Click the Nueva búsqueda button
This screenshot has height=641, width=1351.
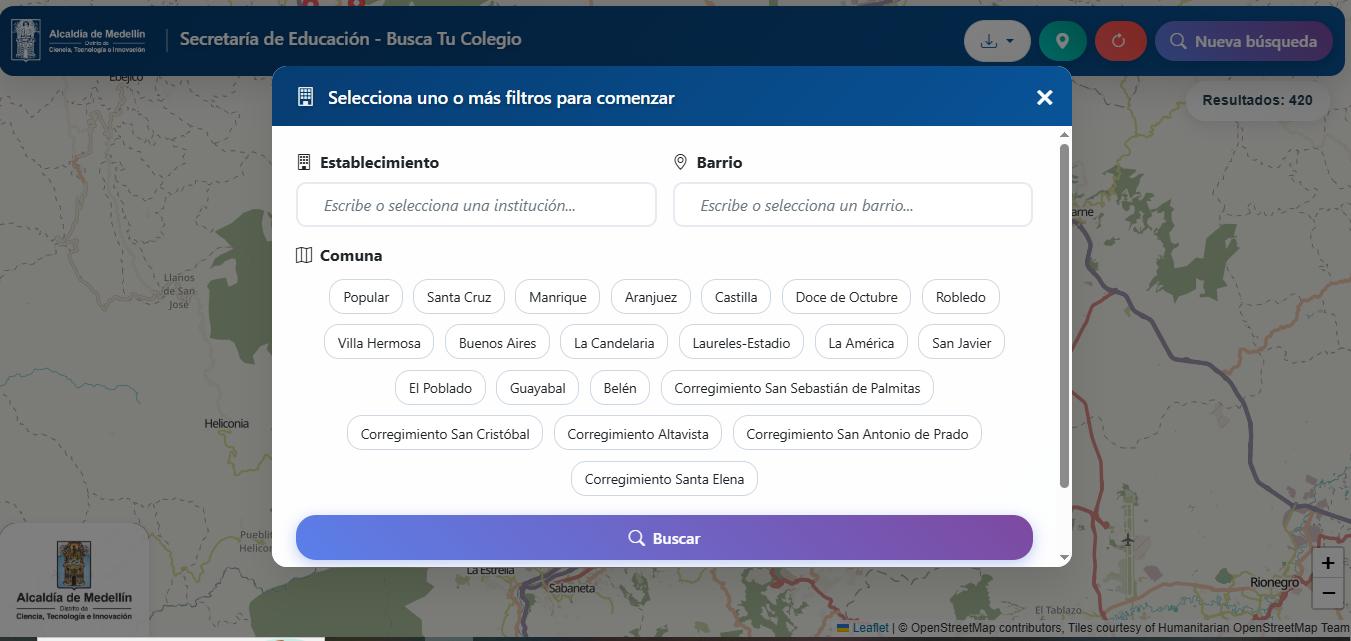1243,41
